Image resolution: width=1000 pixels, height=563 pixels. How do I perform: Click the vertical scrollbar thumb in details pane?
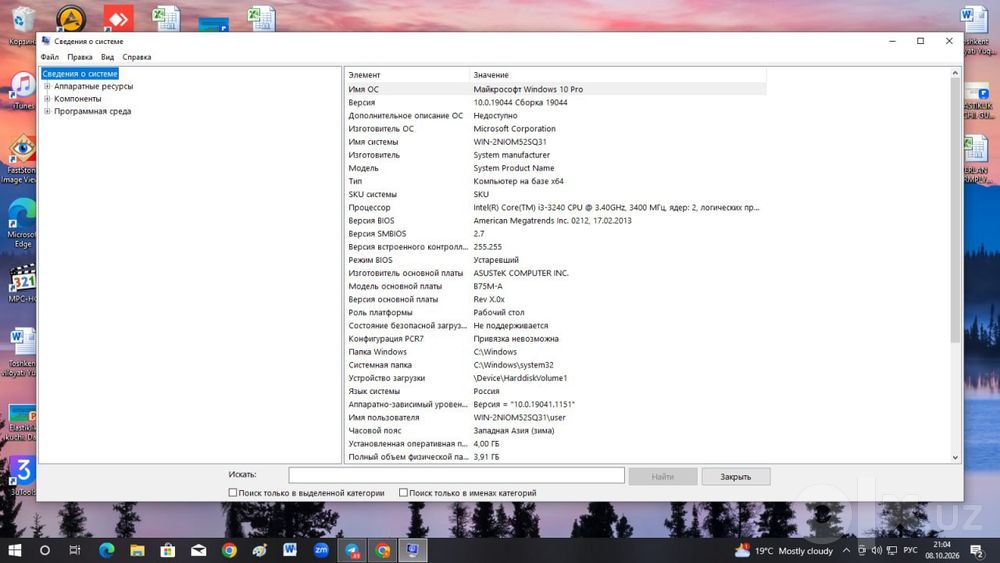click(x=955, y=210)
